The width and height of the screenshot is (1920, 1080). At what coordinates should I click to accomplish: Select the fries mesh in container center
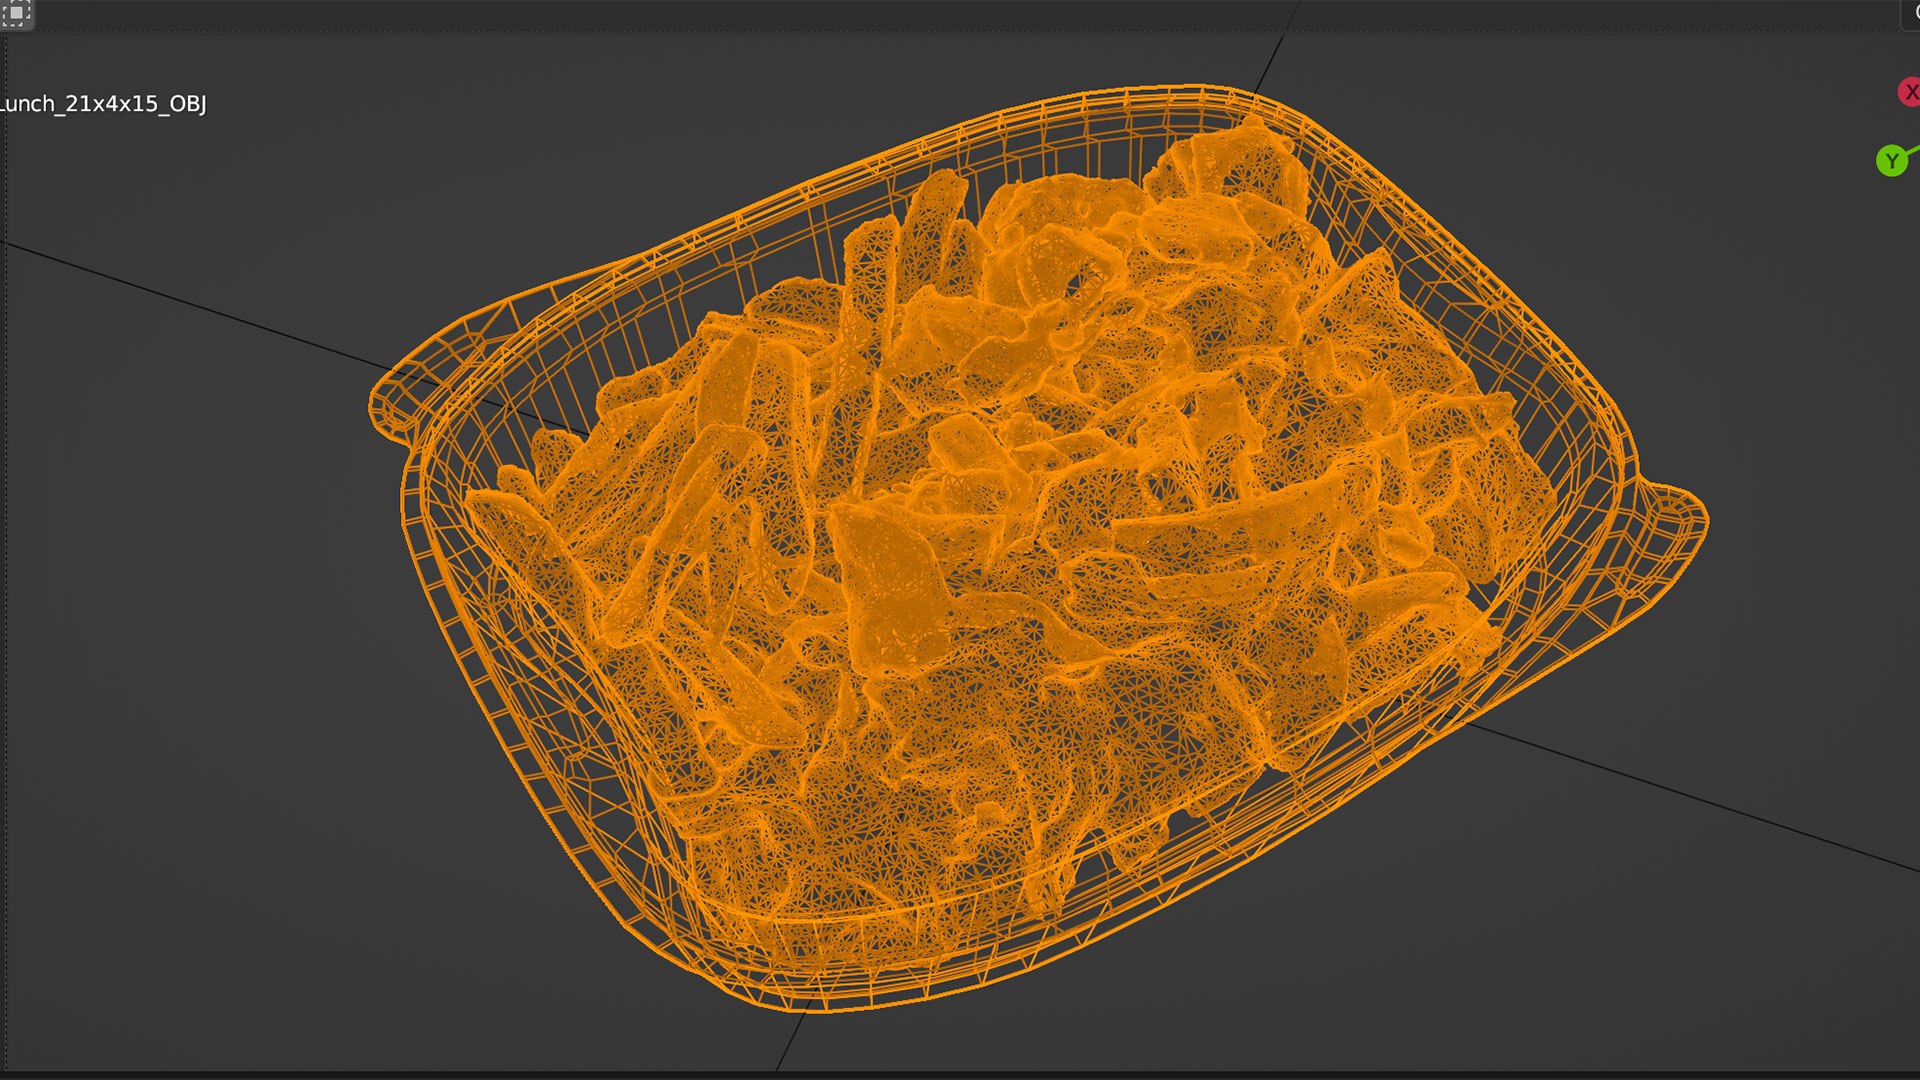tap(1000, 540)
